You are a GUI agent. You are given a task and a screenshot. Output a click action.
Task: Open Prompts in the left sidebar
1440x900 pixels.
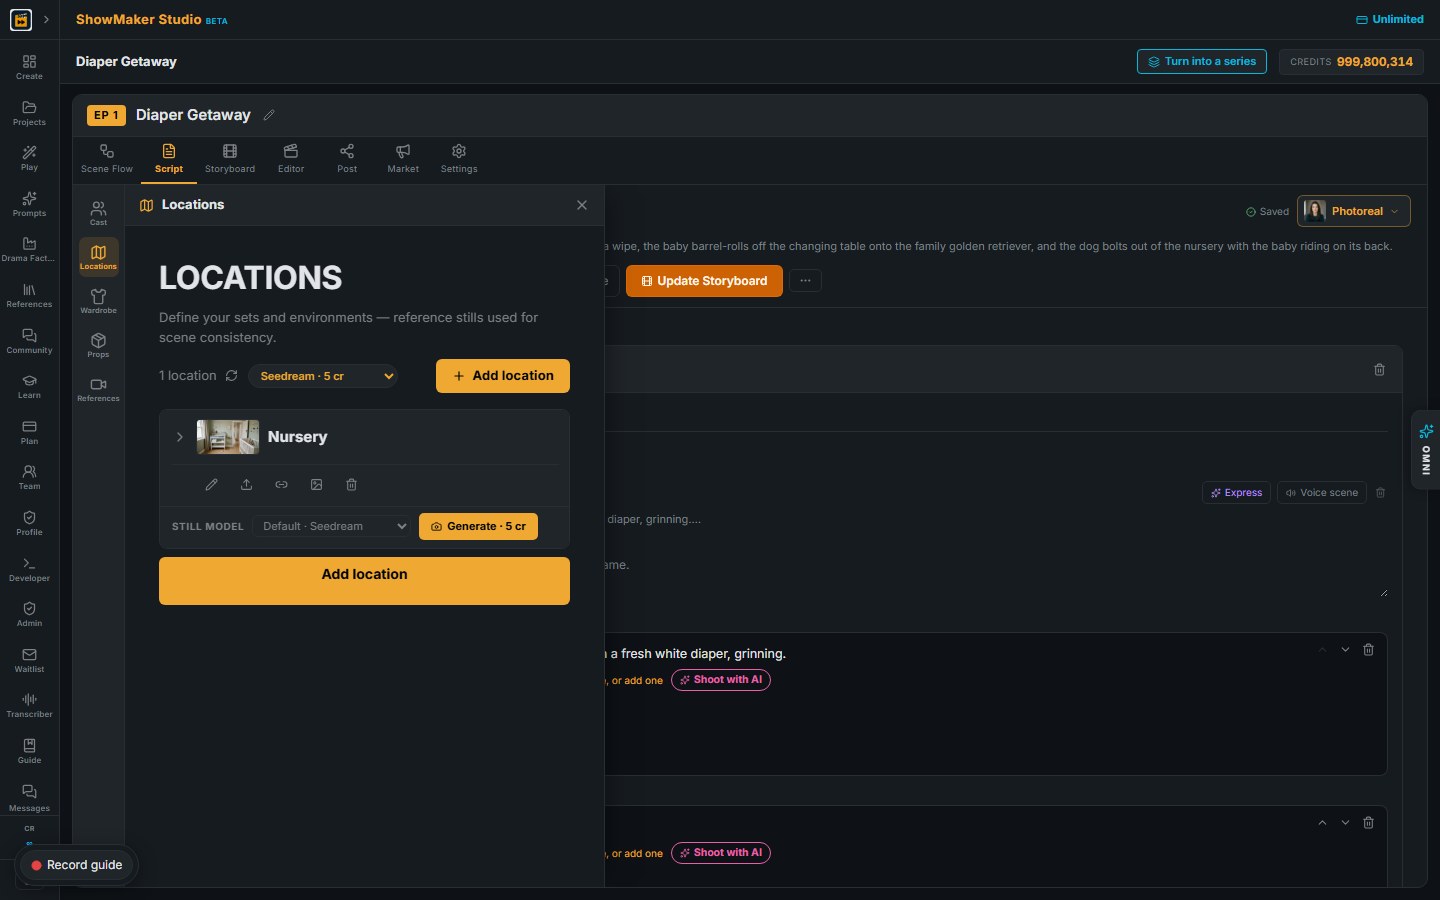(29, 204)
